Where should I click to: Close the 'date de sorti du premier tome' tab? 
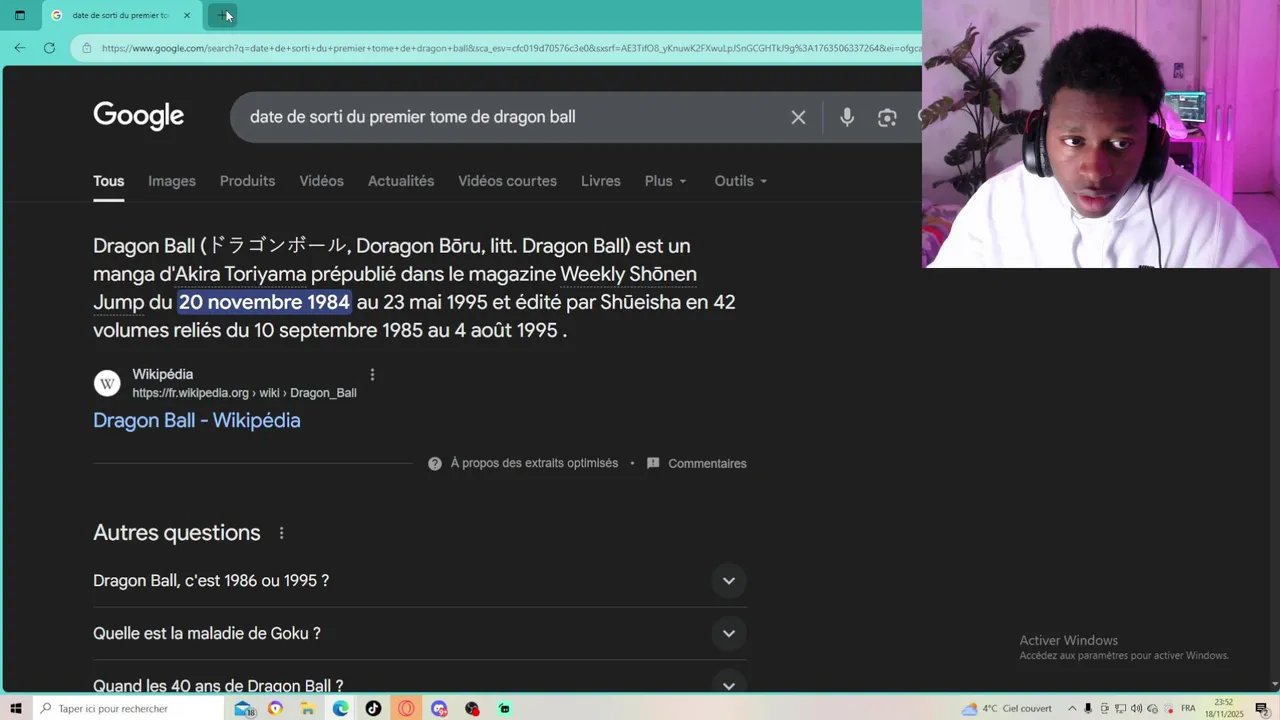[x=187, y=15]
